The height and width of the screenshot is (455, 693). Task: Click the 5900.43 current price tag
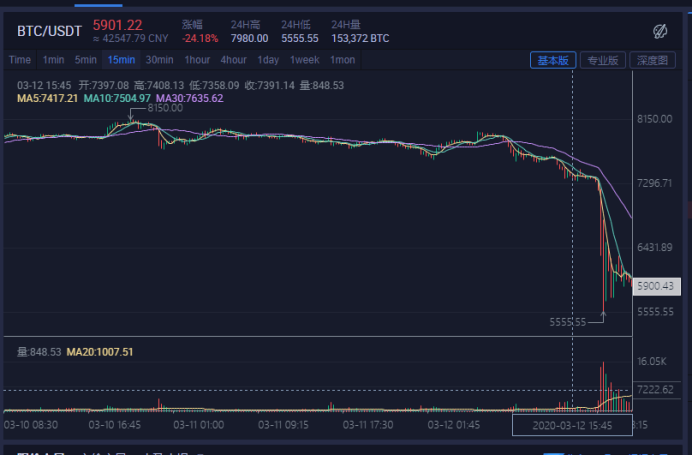(656, 286)
